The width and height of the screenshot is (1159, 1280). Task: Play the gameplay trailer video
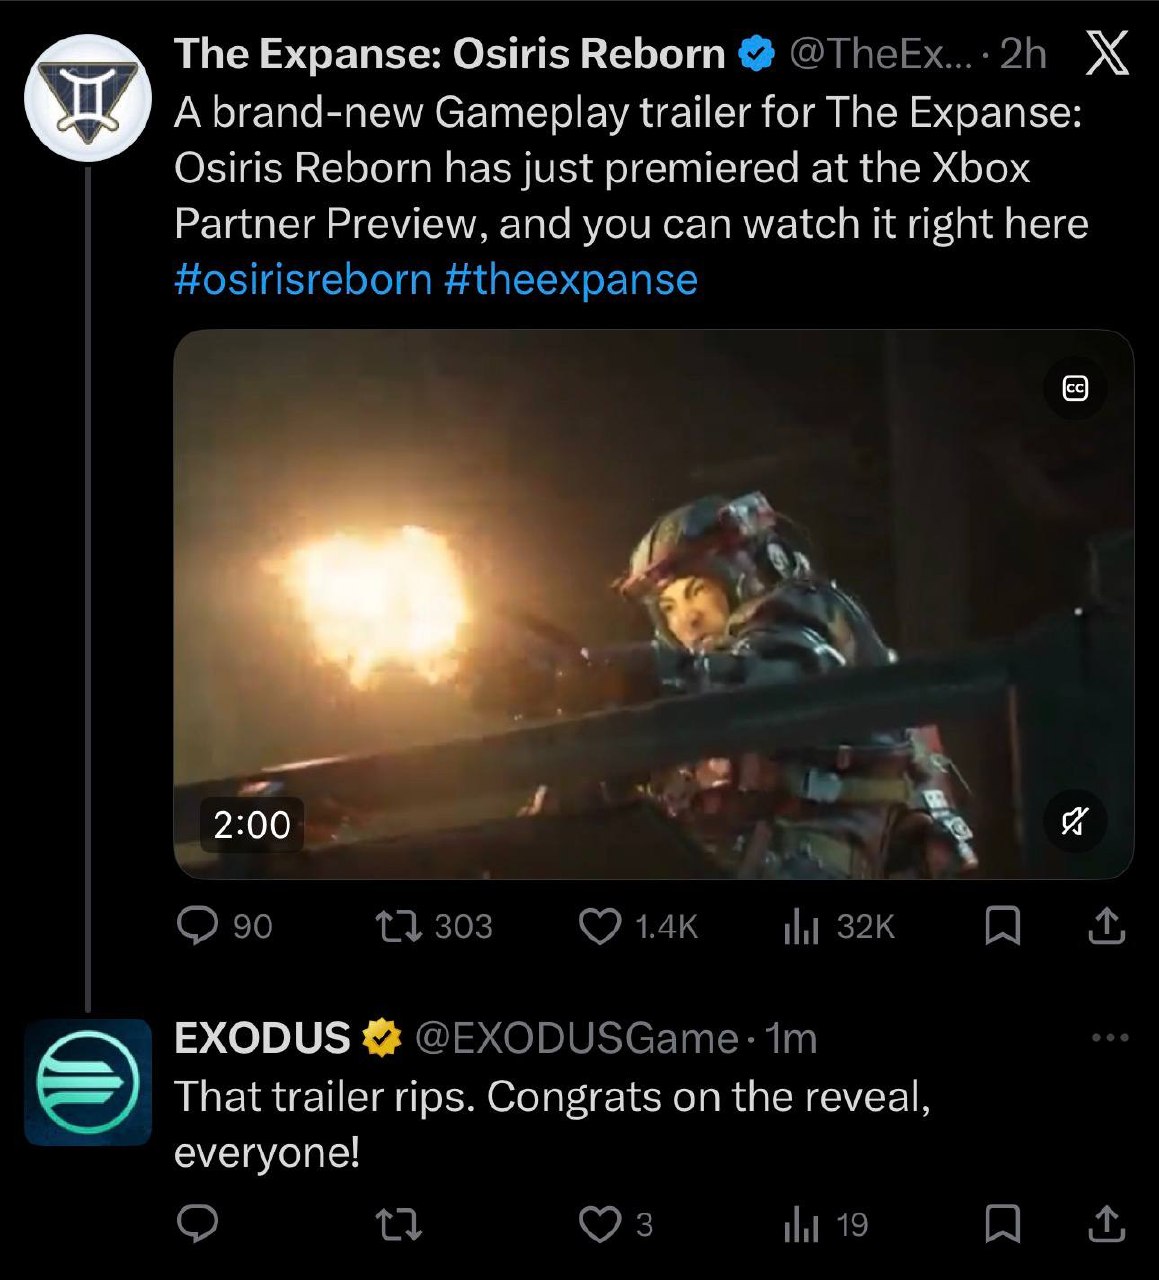[x=653, y=604]
